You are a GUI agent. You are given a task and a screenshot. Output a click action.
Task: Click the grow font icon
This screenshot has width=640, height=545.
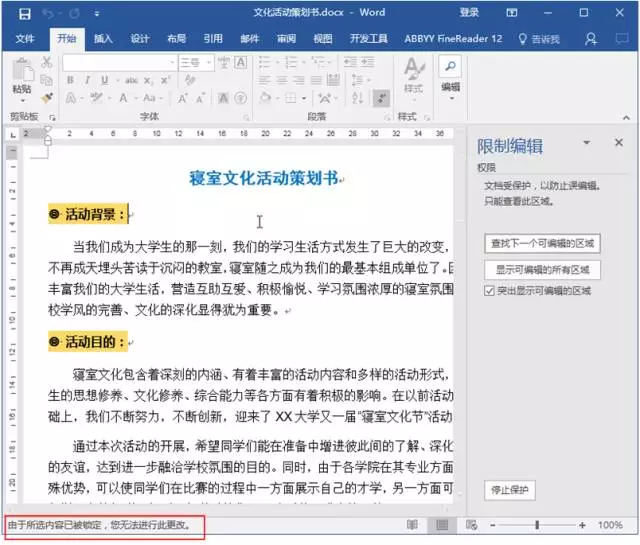[182, 98]
